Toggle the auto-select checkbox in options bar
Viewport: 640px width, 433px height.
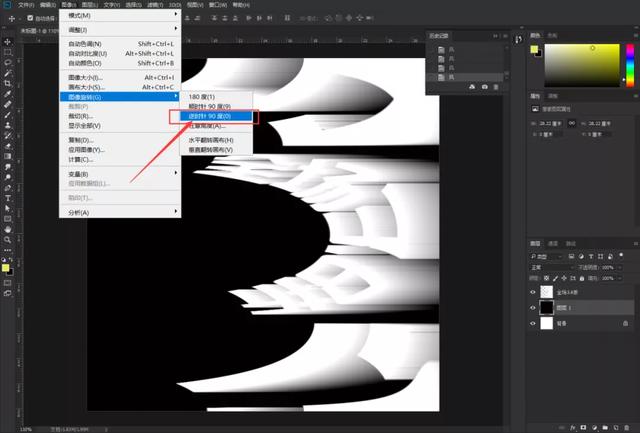tap(30, 18)
